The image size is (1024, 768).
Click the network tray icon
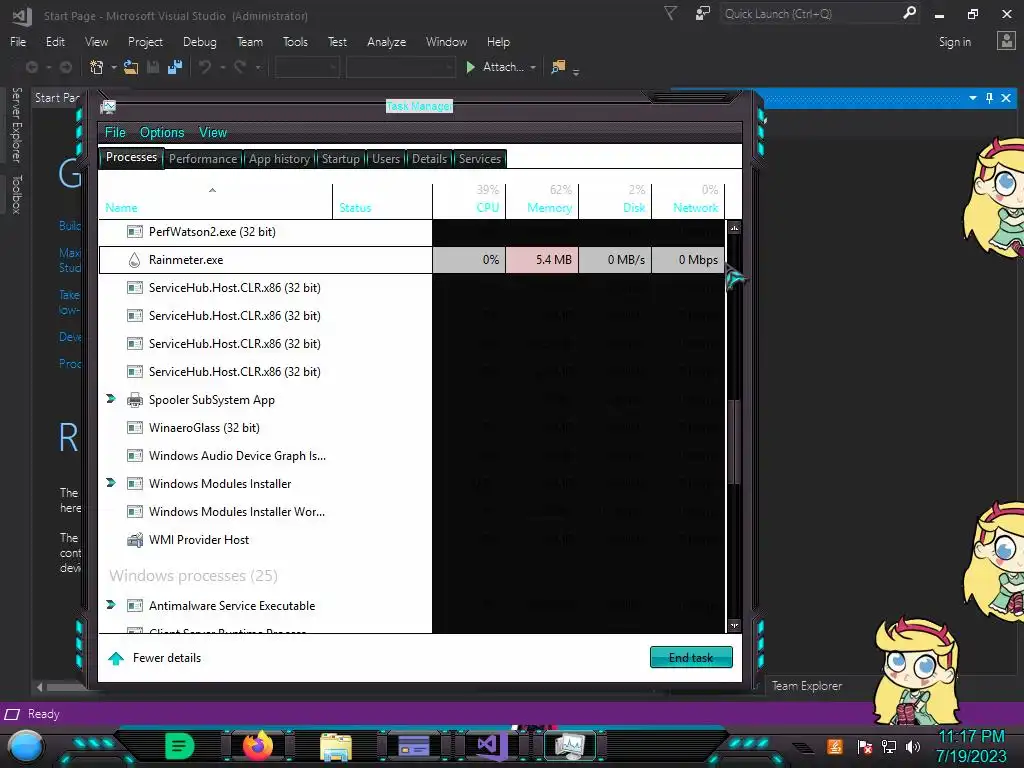pyautogui.click(x=889, y=746)
